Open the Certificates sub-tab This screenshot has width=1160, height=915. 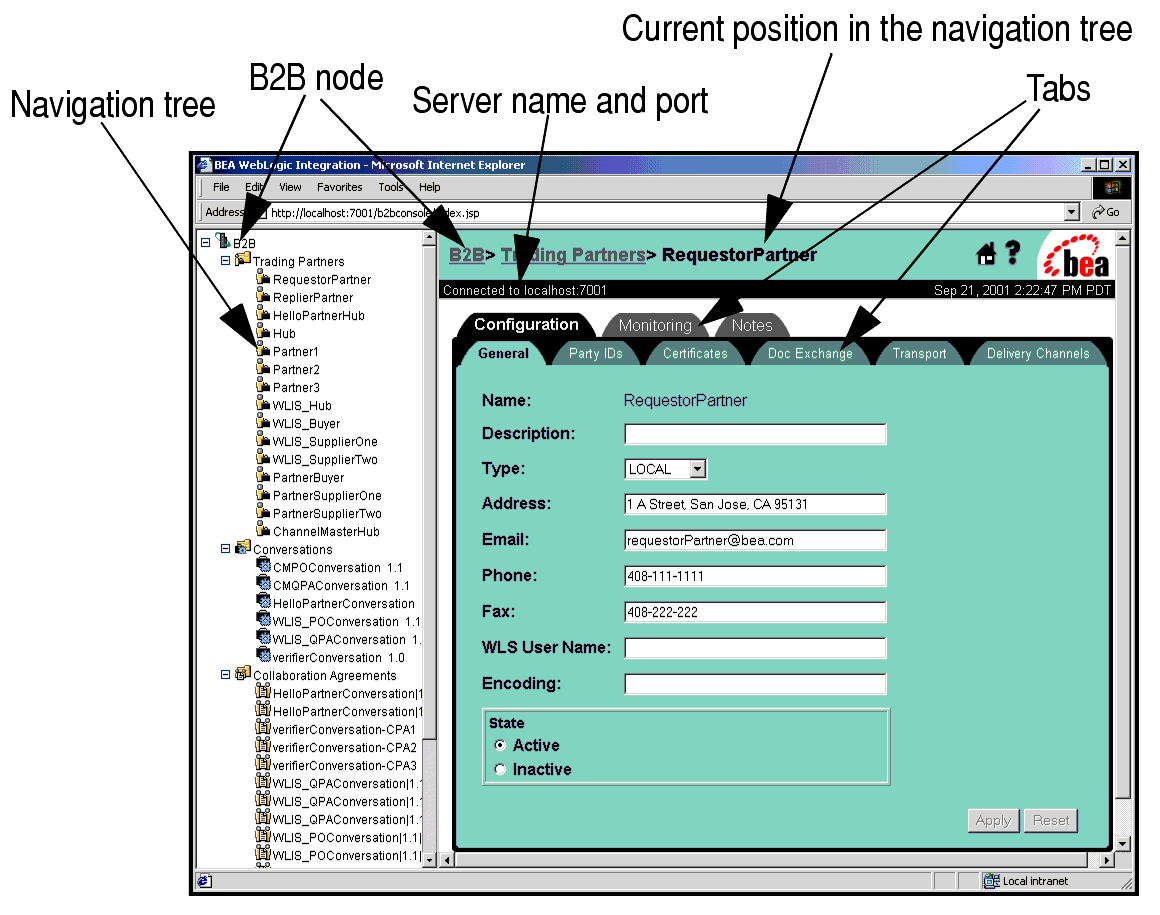pos(695,354)
